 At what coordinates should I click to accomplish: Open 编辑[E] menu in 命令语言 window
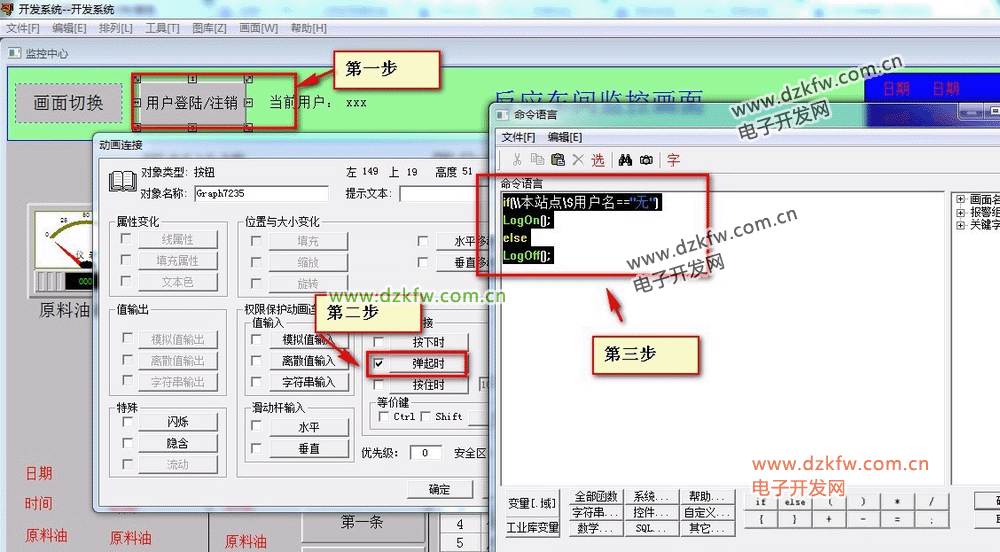click(564, 137)
